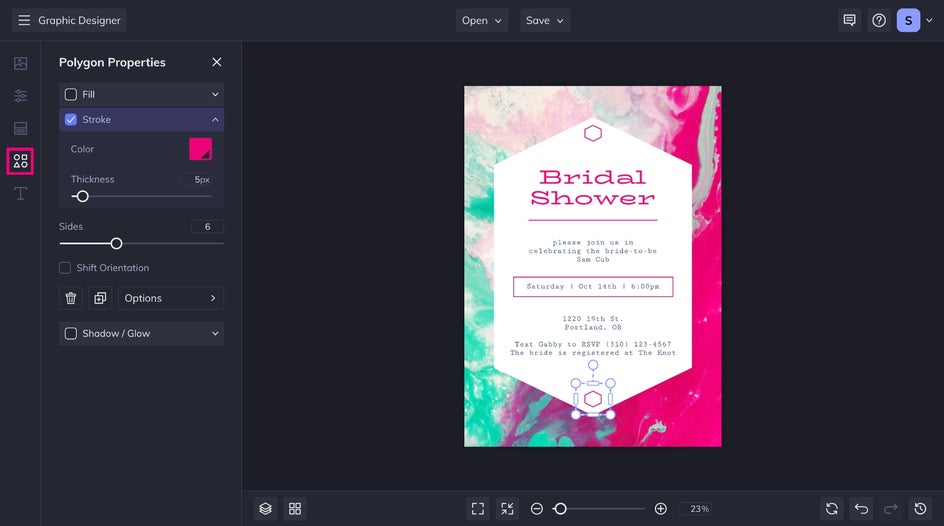Open the Customize sliders sidebar tab
944x526 pixels.
click(x=20, y=96)
